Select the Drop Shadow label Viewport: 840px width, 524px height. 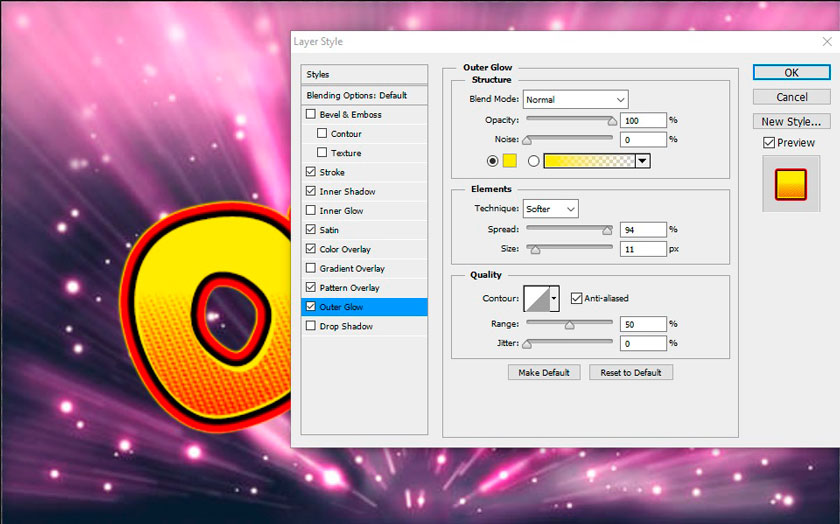346,326
